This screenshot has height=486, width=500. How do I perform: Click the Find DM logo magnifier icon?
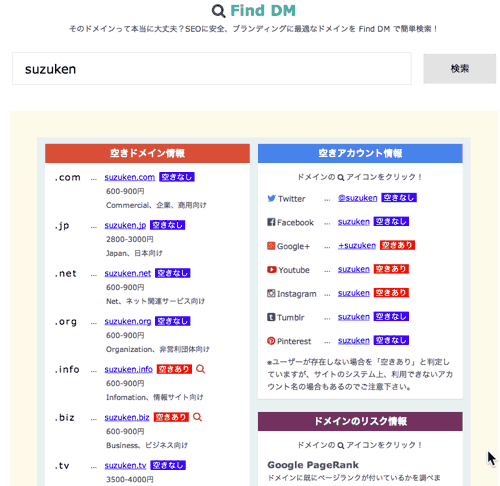click(219, 11)
